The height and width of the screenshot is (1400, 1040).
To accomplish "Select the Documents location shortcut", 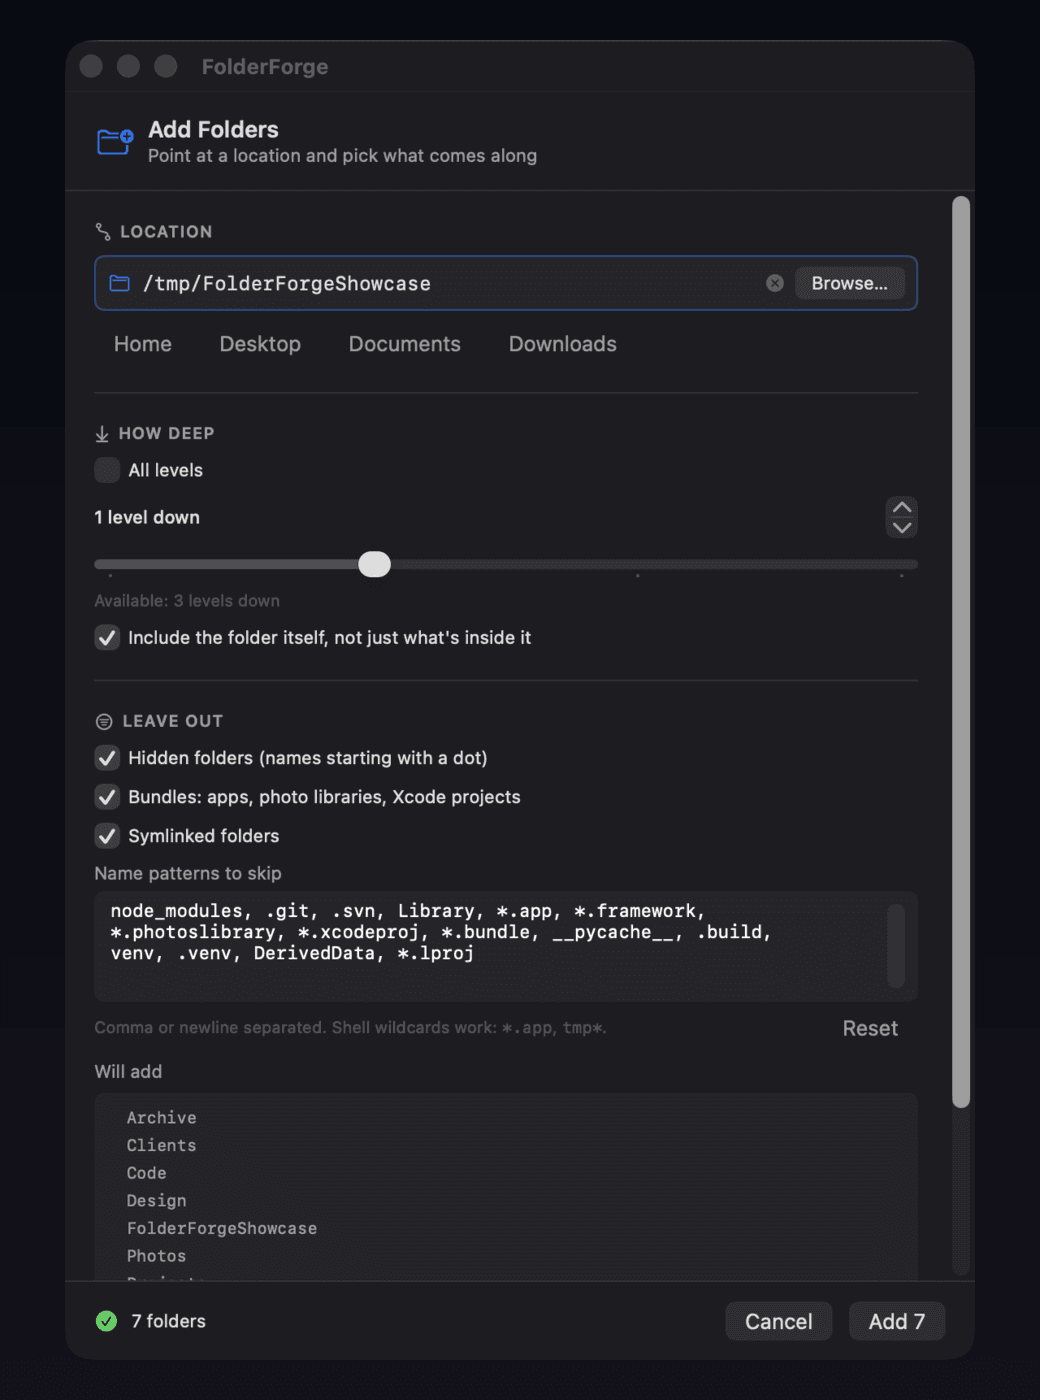I will point(405,344).
